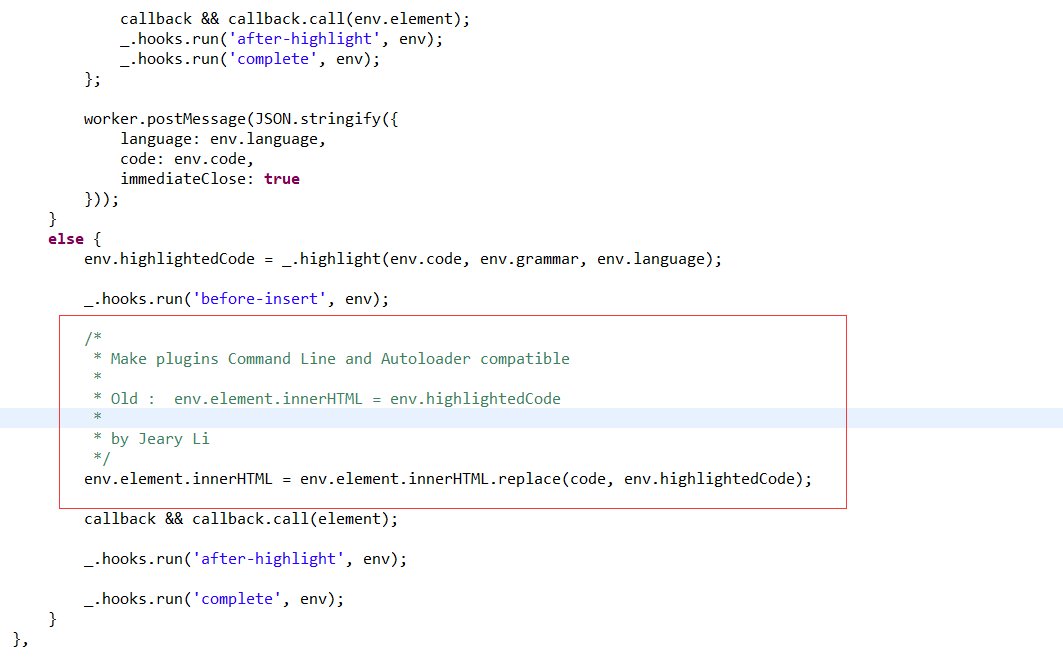Click the line with 'after-highlight', env near top
Viewport: 1063px width, 667px height.
point(281,39)
